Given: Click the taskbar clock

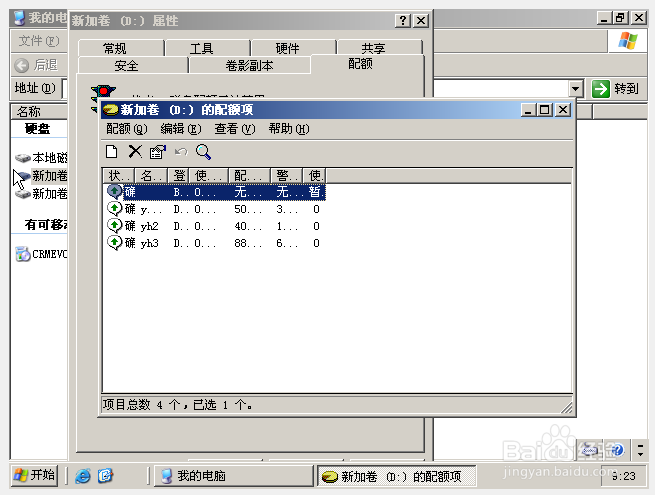Looking at the screenshot, I should pyautogui.click(x=623, y=476).
